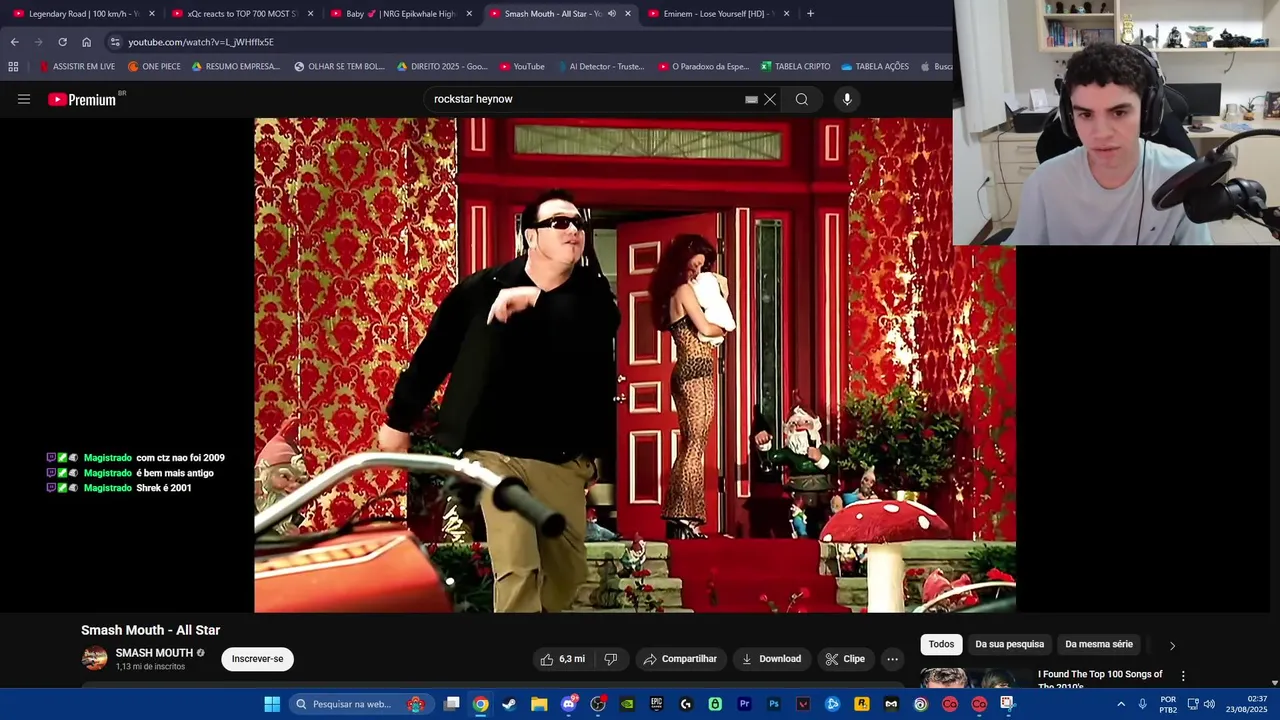The width and height of the screenshot is (1280, 720).
Task: Like the Smash Mouth video
Action: click(562, 659)
